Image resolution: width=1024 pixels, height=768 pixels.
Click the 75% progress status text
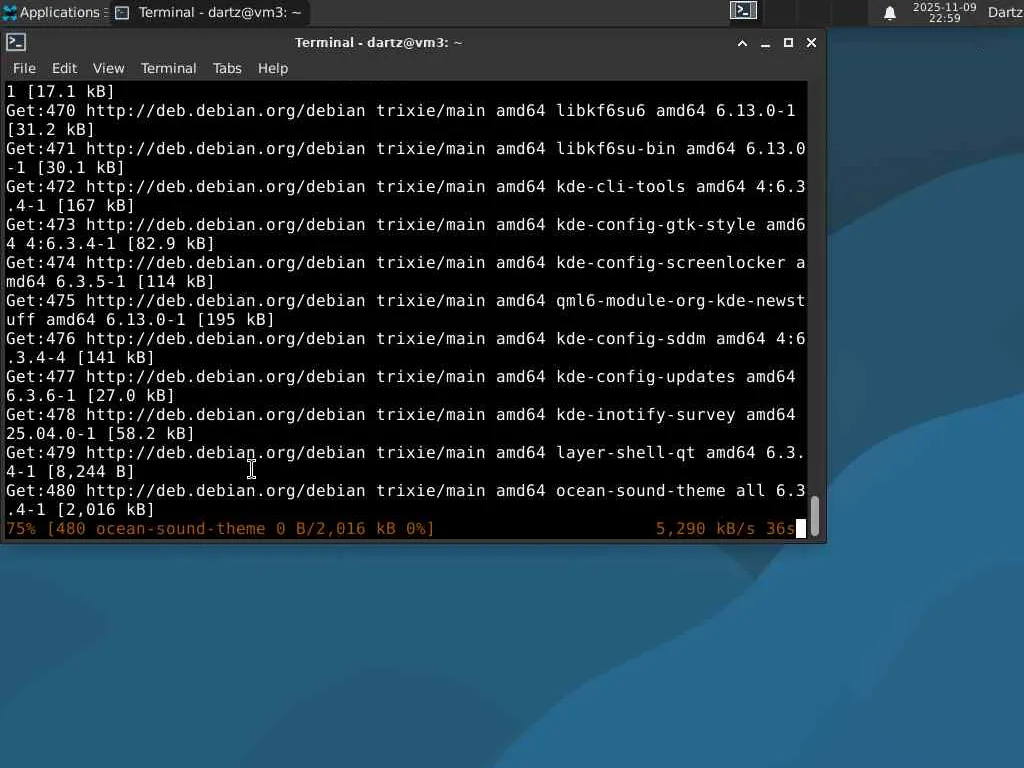(220, 528)
